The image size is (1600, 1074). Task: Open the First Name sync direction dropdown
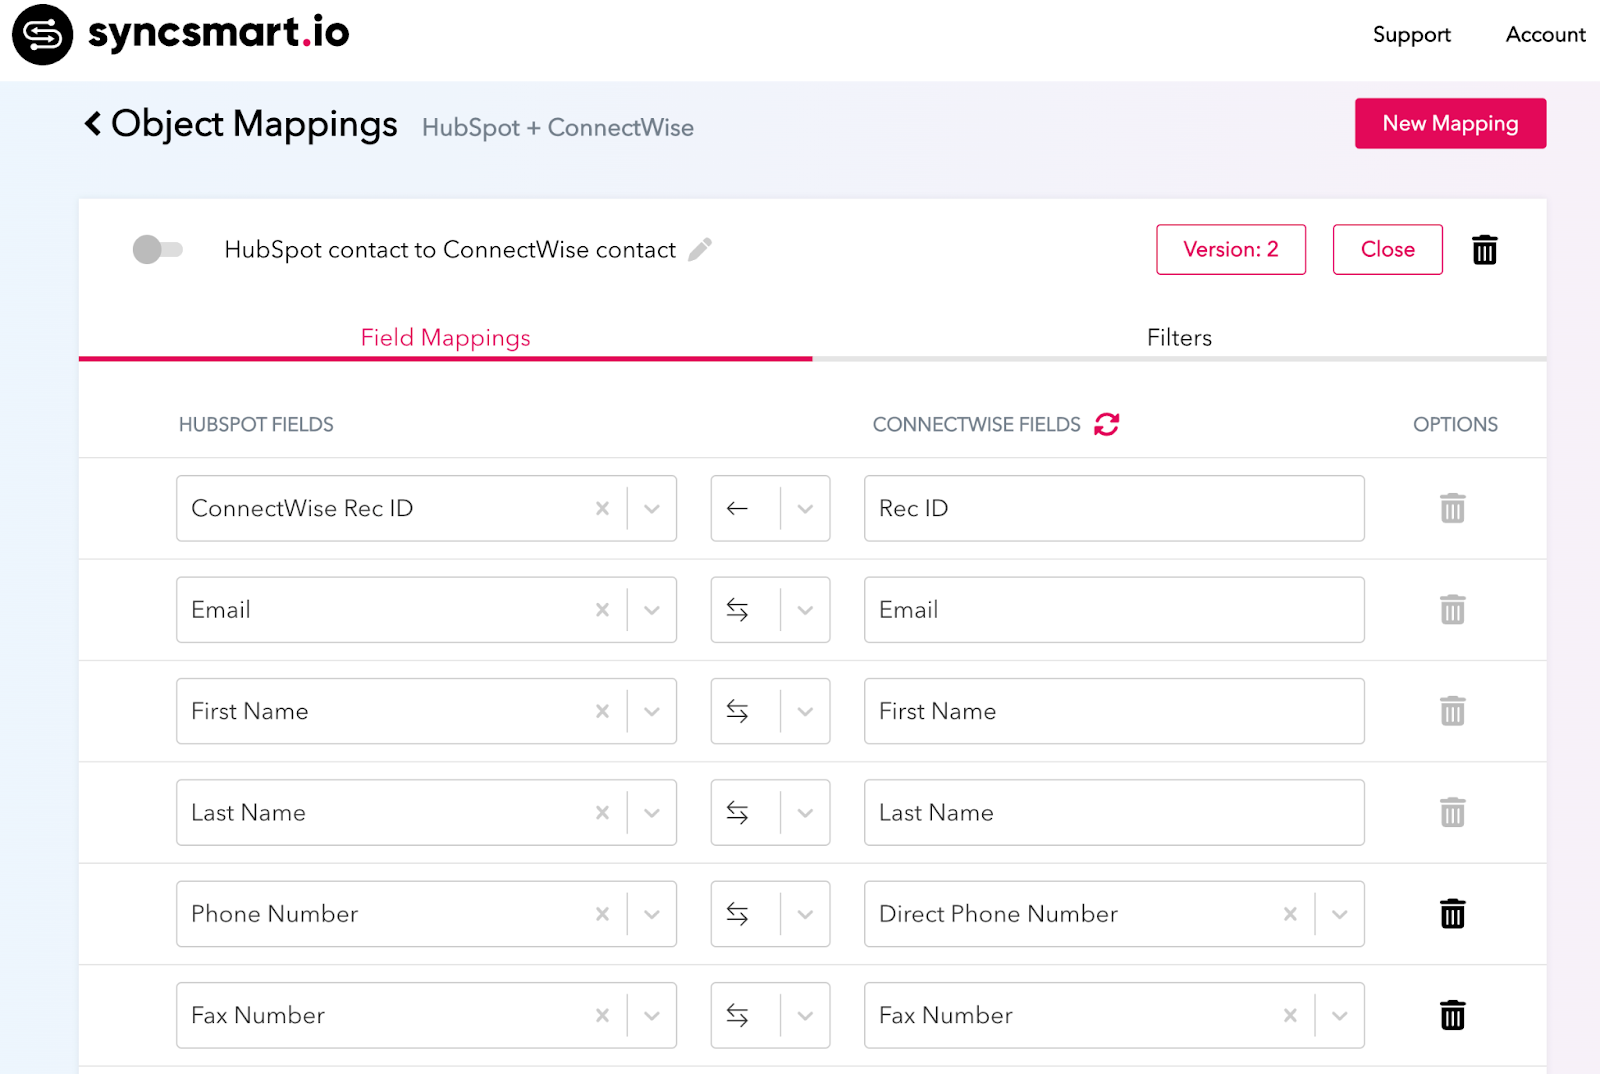click(x=805, y=711)
